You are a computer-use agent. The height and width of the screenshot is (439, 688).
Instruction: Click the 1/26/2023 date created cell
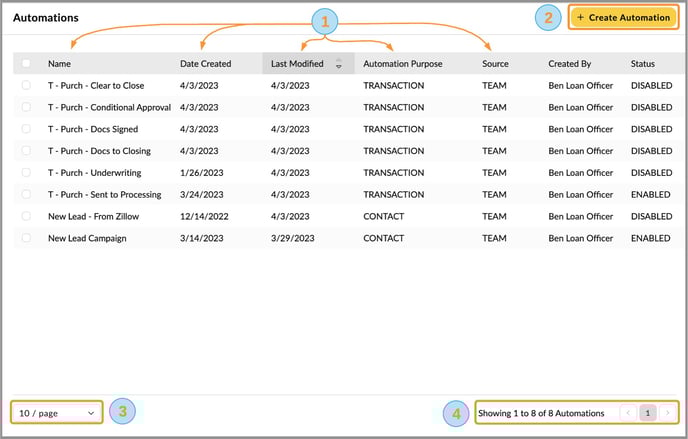coord(201,173)
